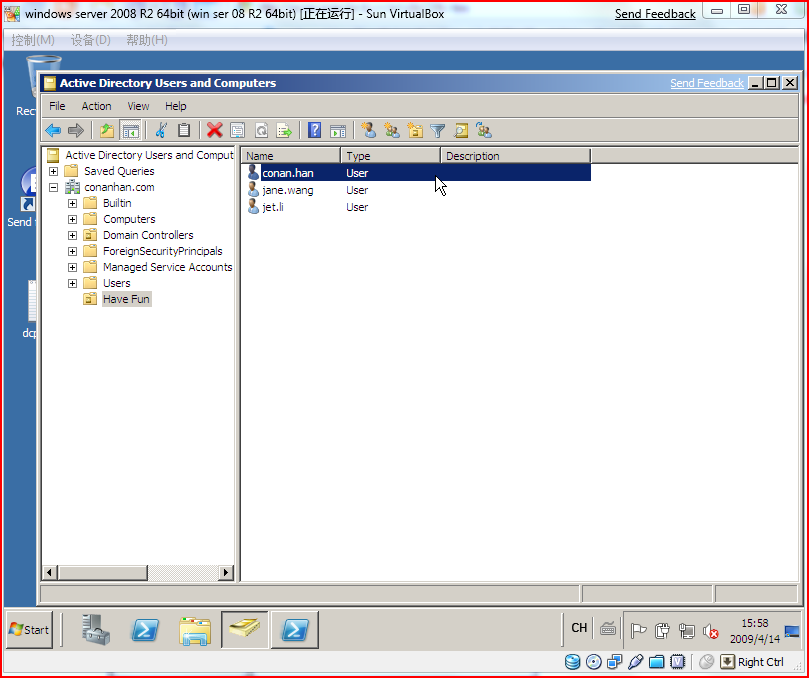
Task: Click the Description column header
Action: (515, 156)
